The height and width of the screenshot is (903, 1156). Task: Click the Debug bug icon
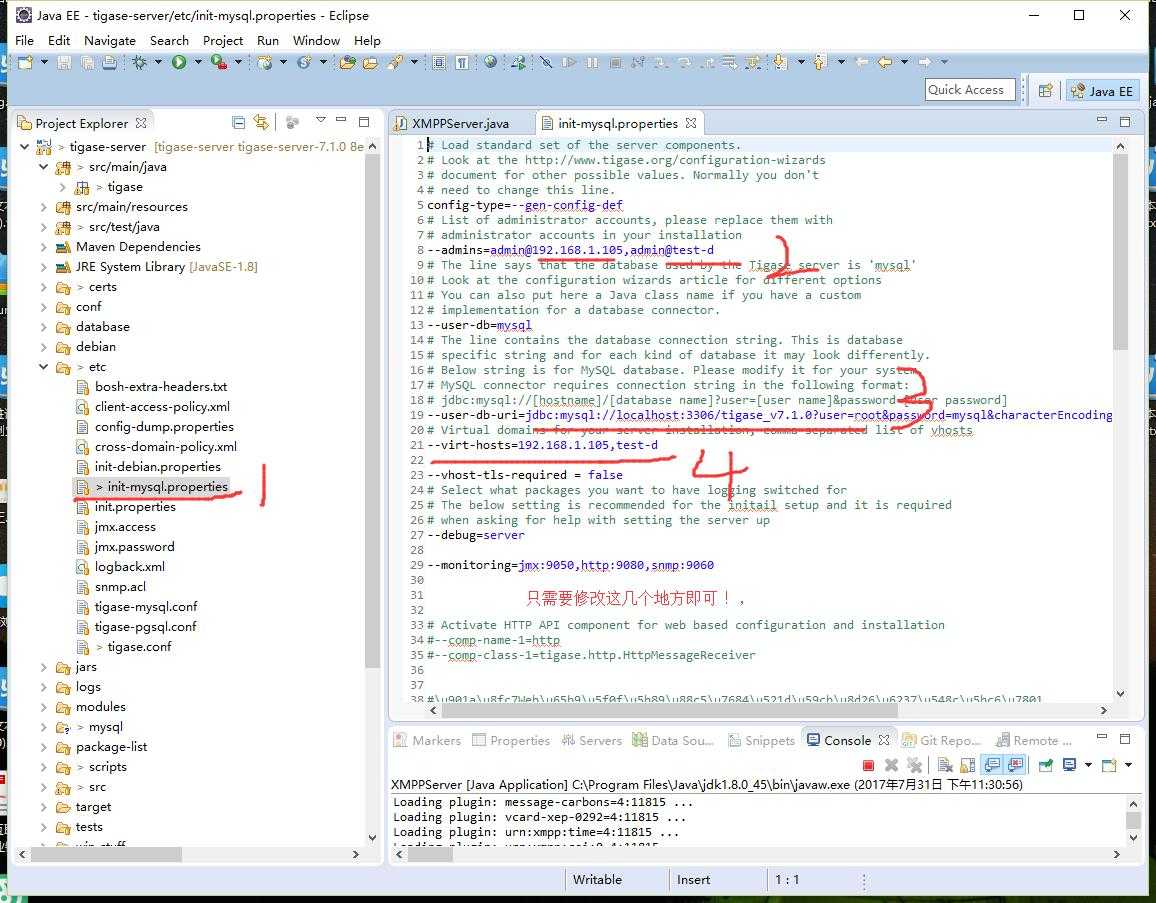pyautogui.click(x=139, y=63)
